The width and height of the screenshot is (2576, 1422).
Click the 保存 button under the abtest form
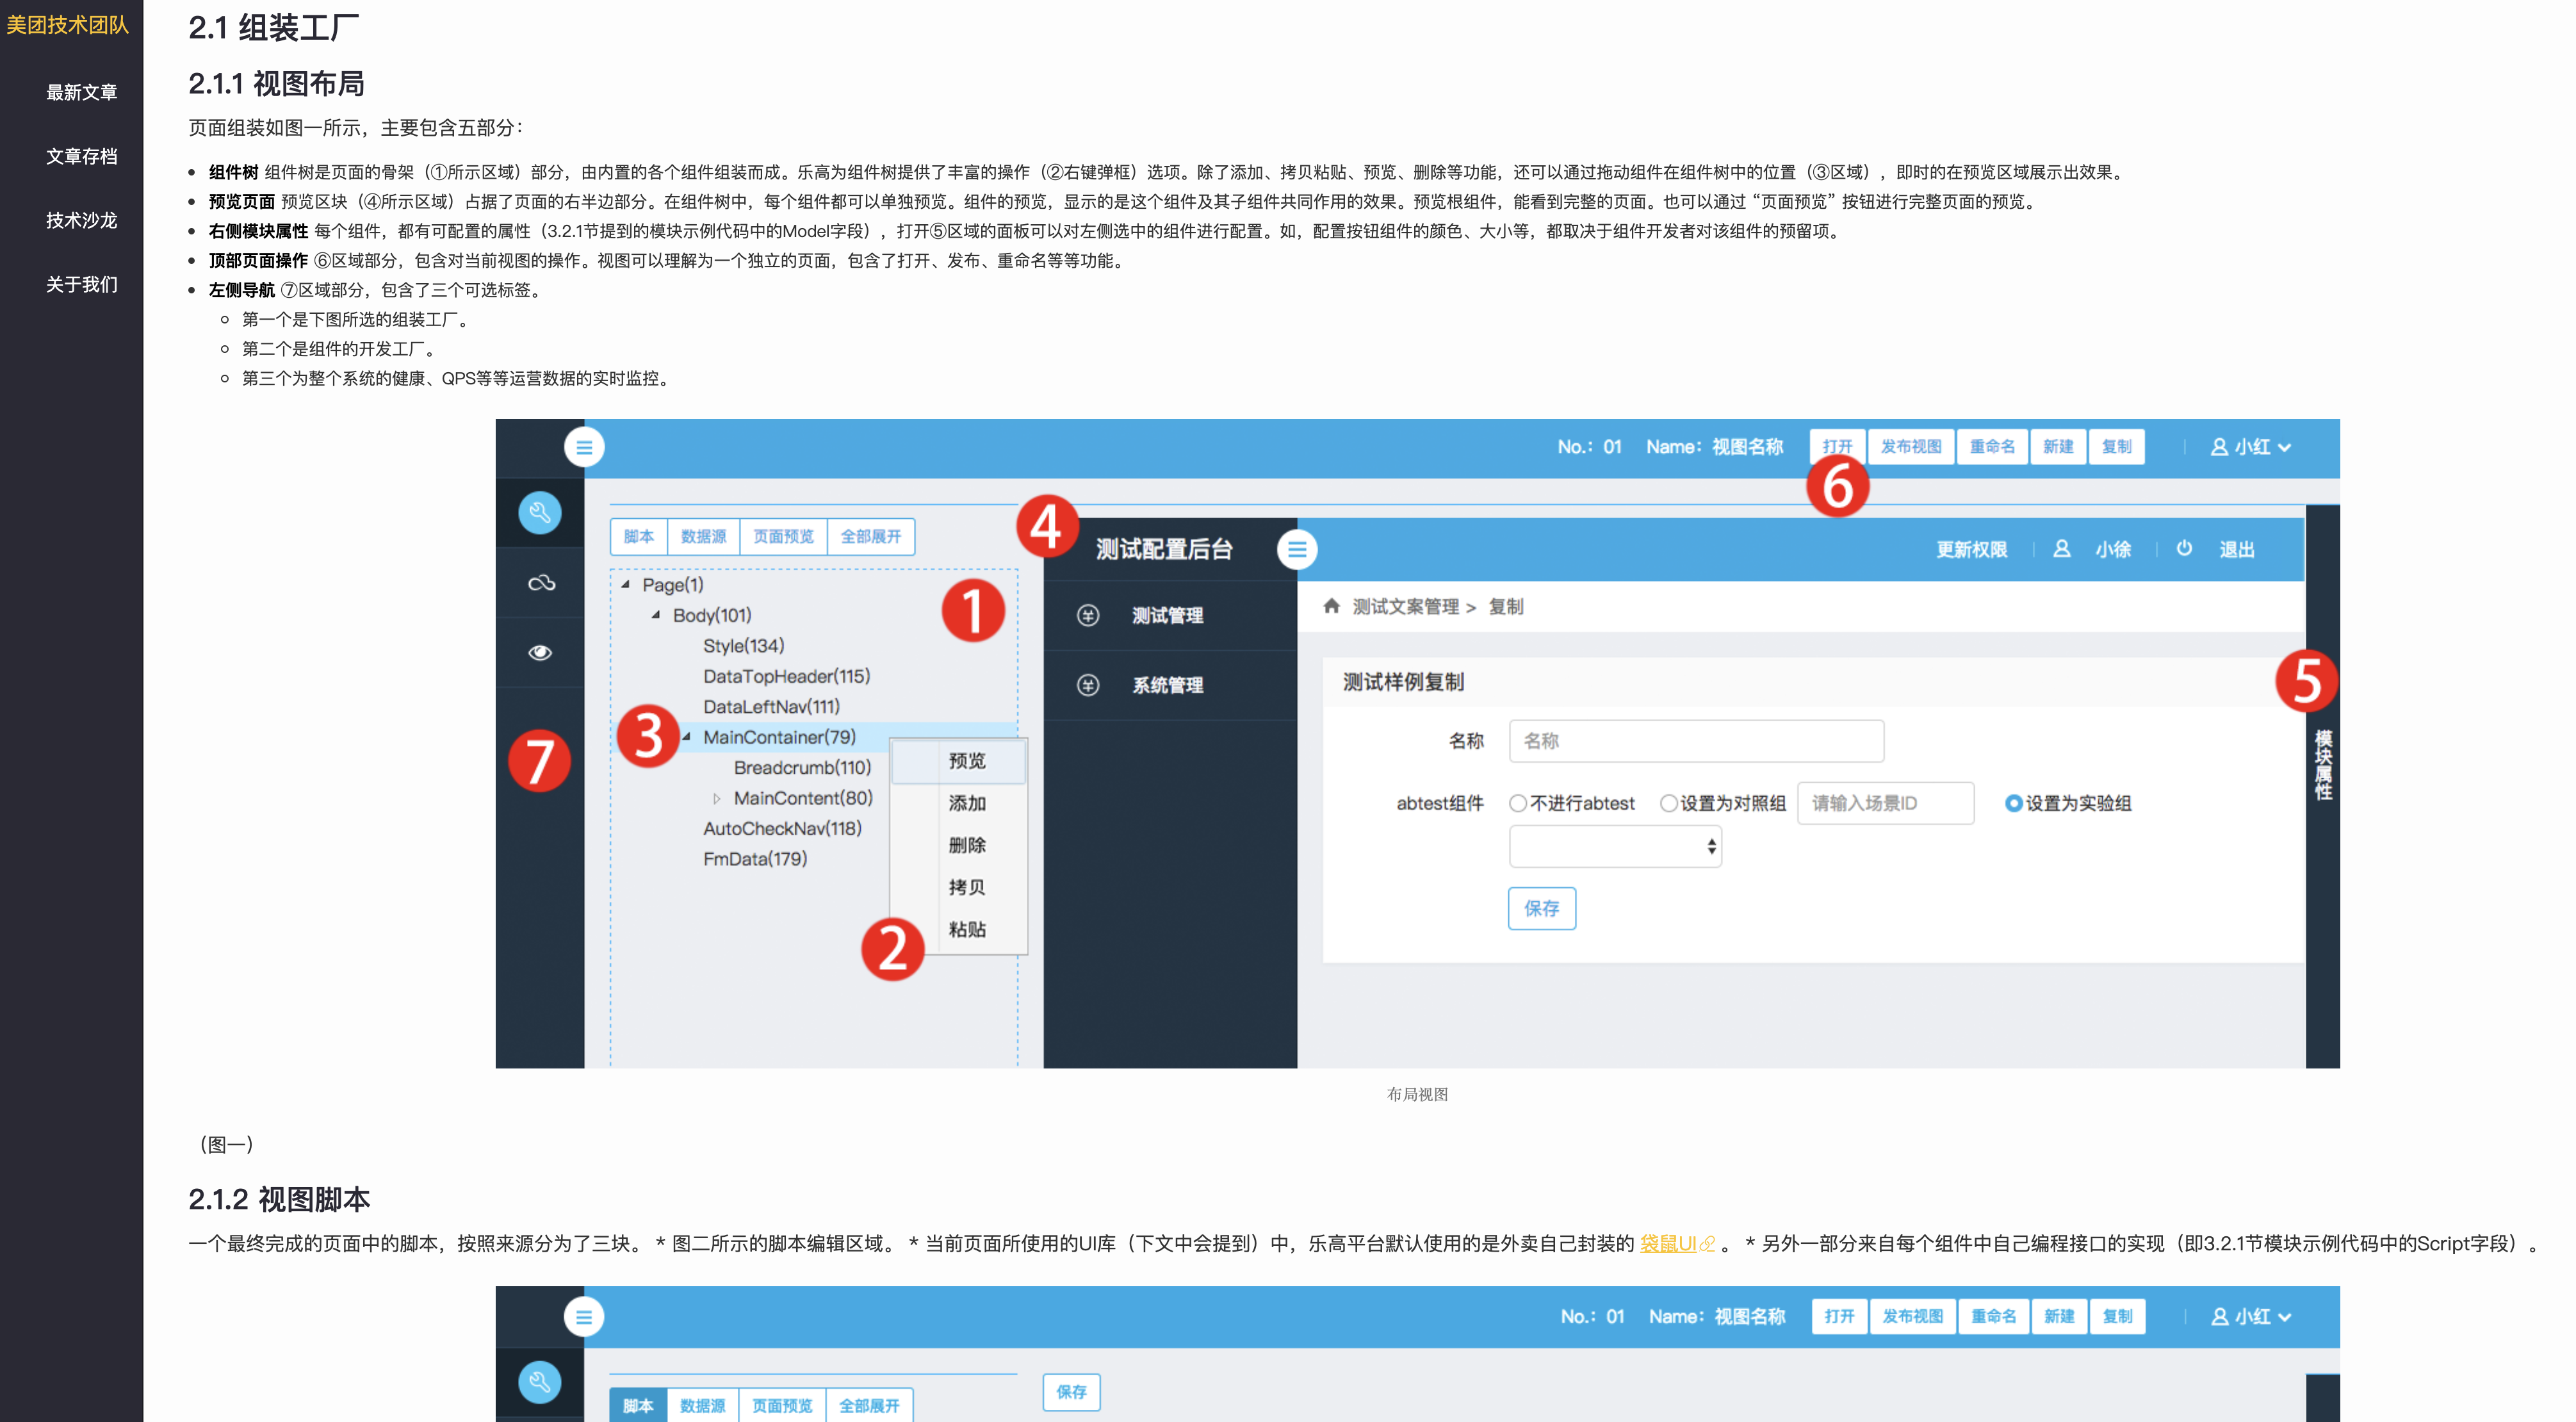1542,908
